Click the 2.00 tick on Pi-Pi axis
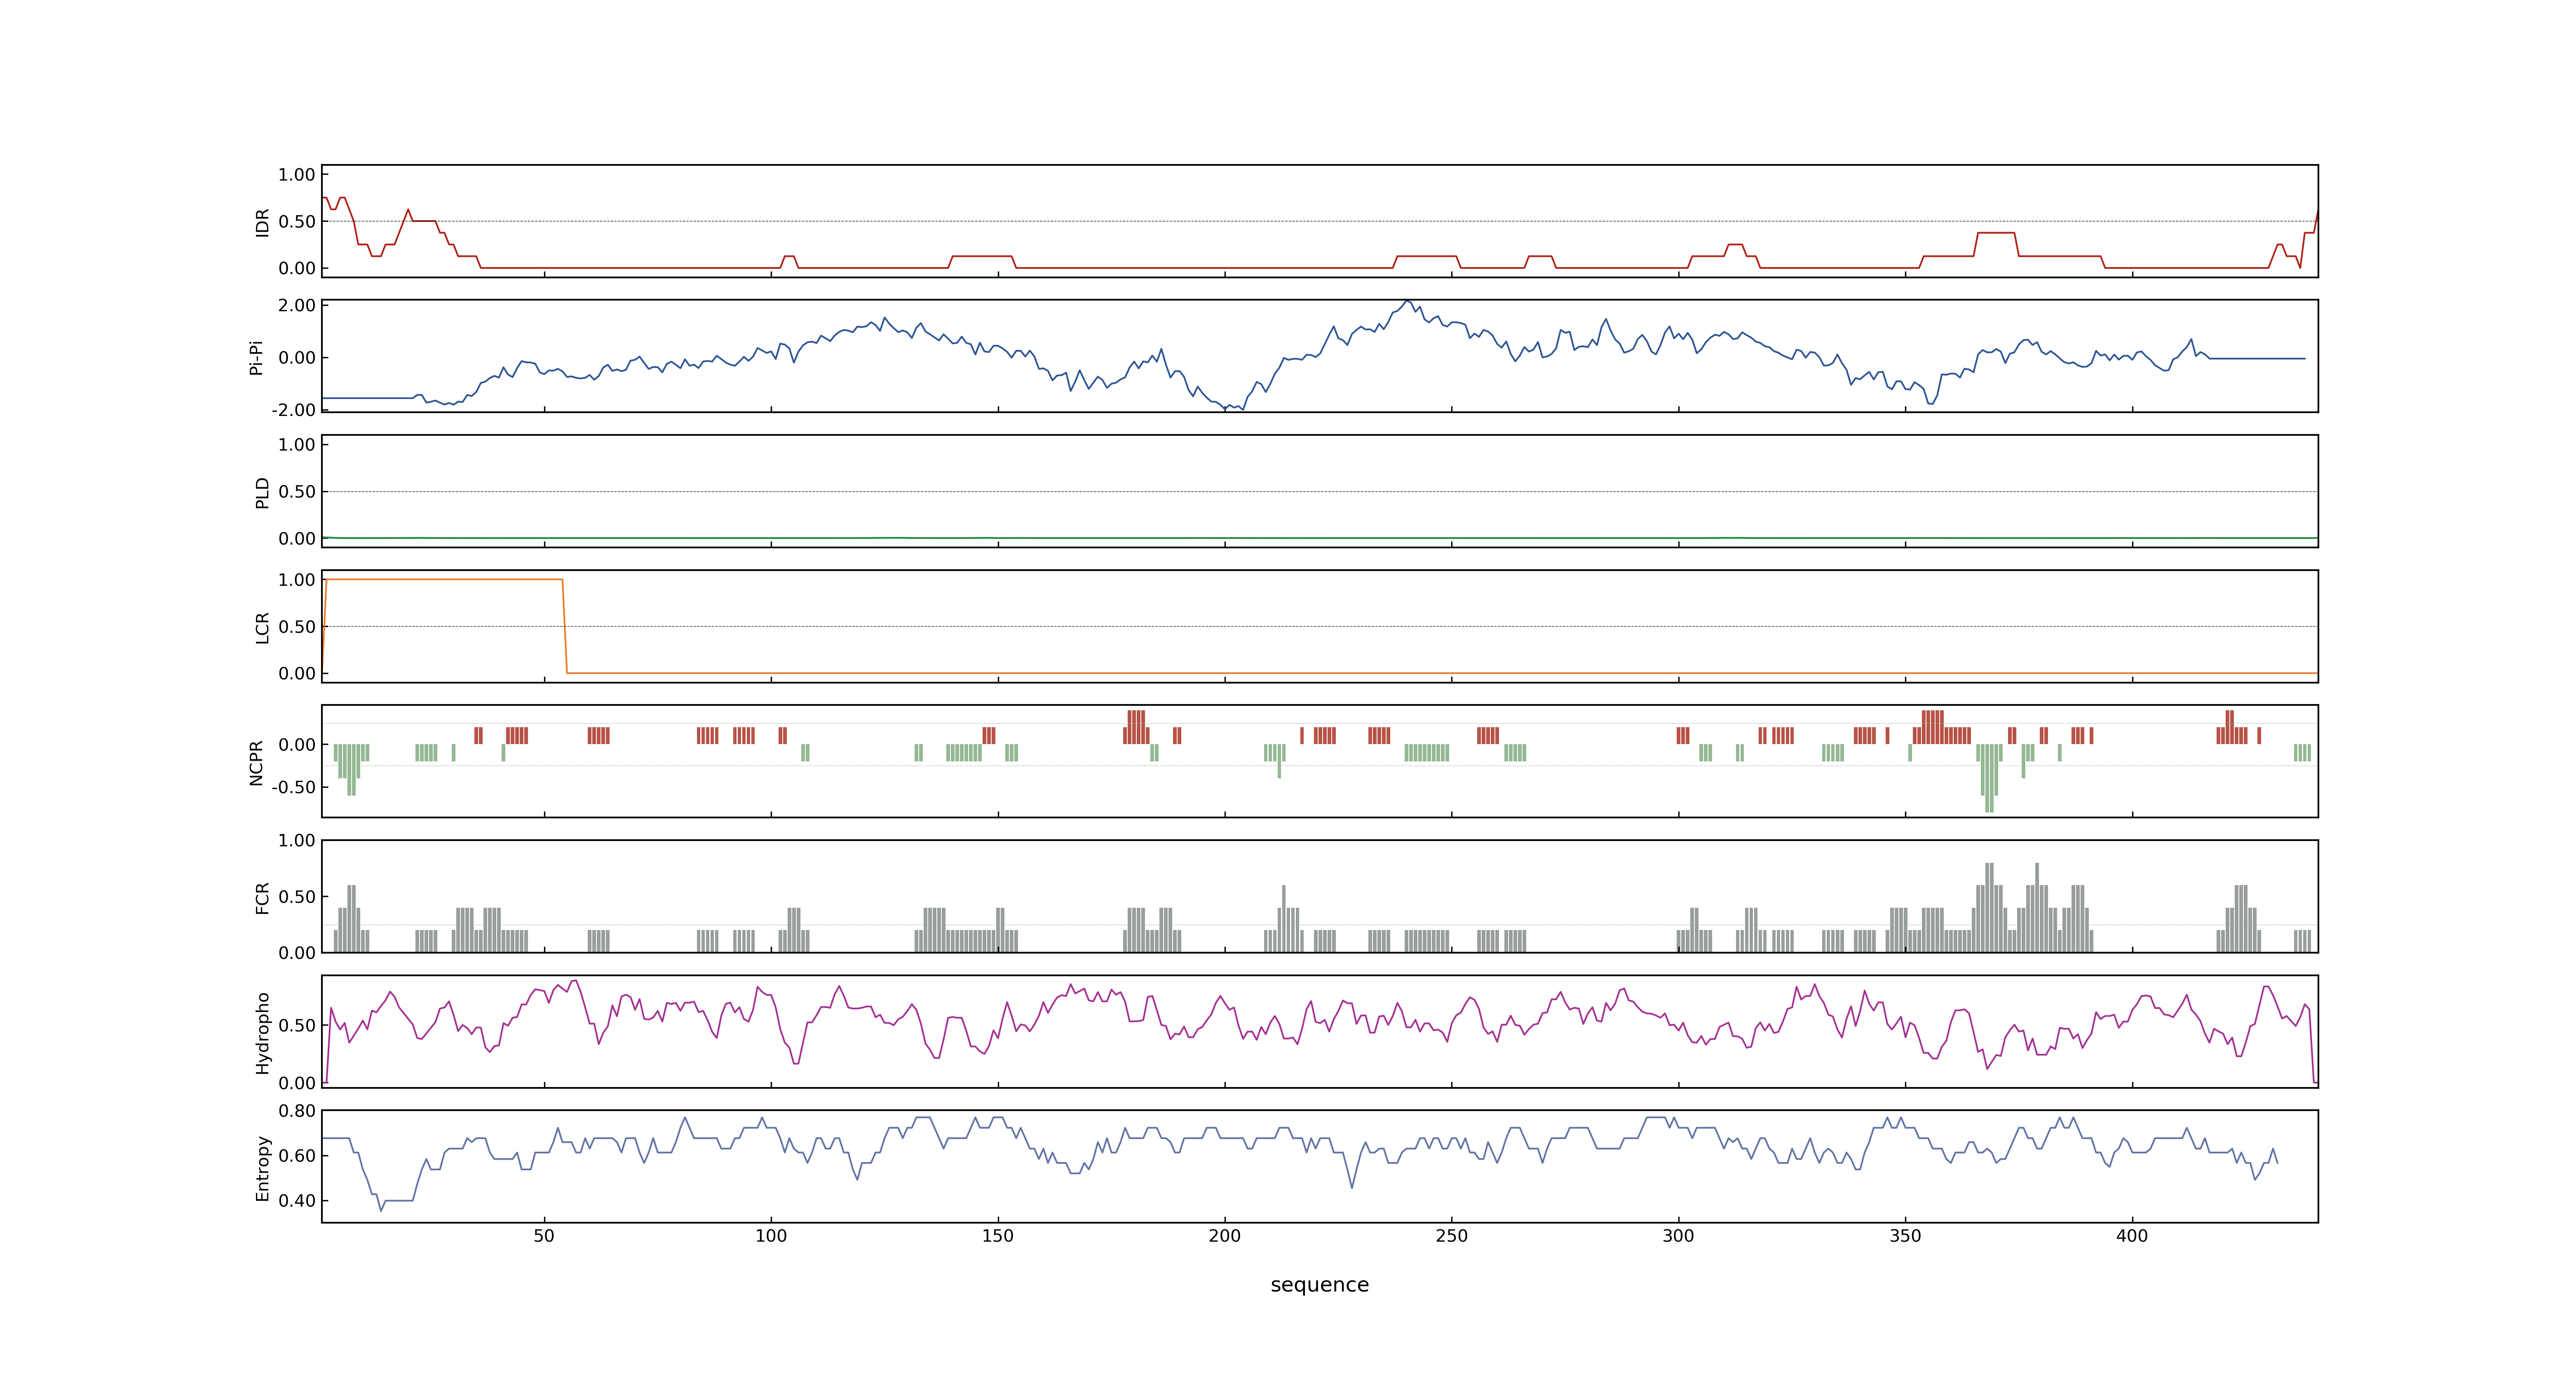The width and height of the screenshot is (2576, 1374). tap(297, 306)
